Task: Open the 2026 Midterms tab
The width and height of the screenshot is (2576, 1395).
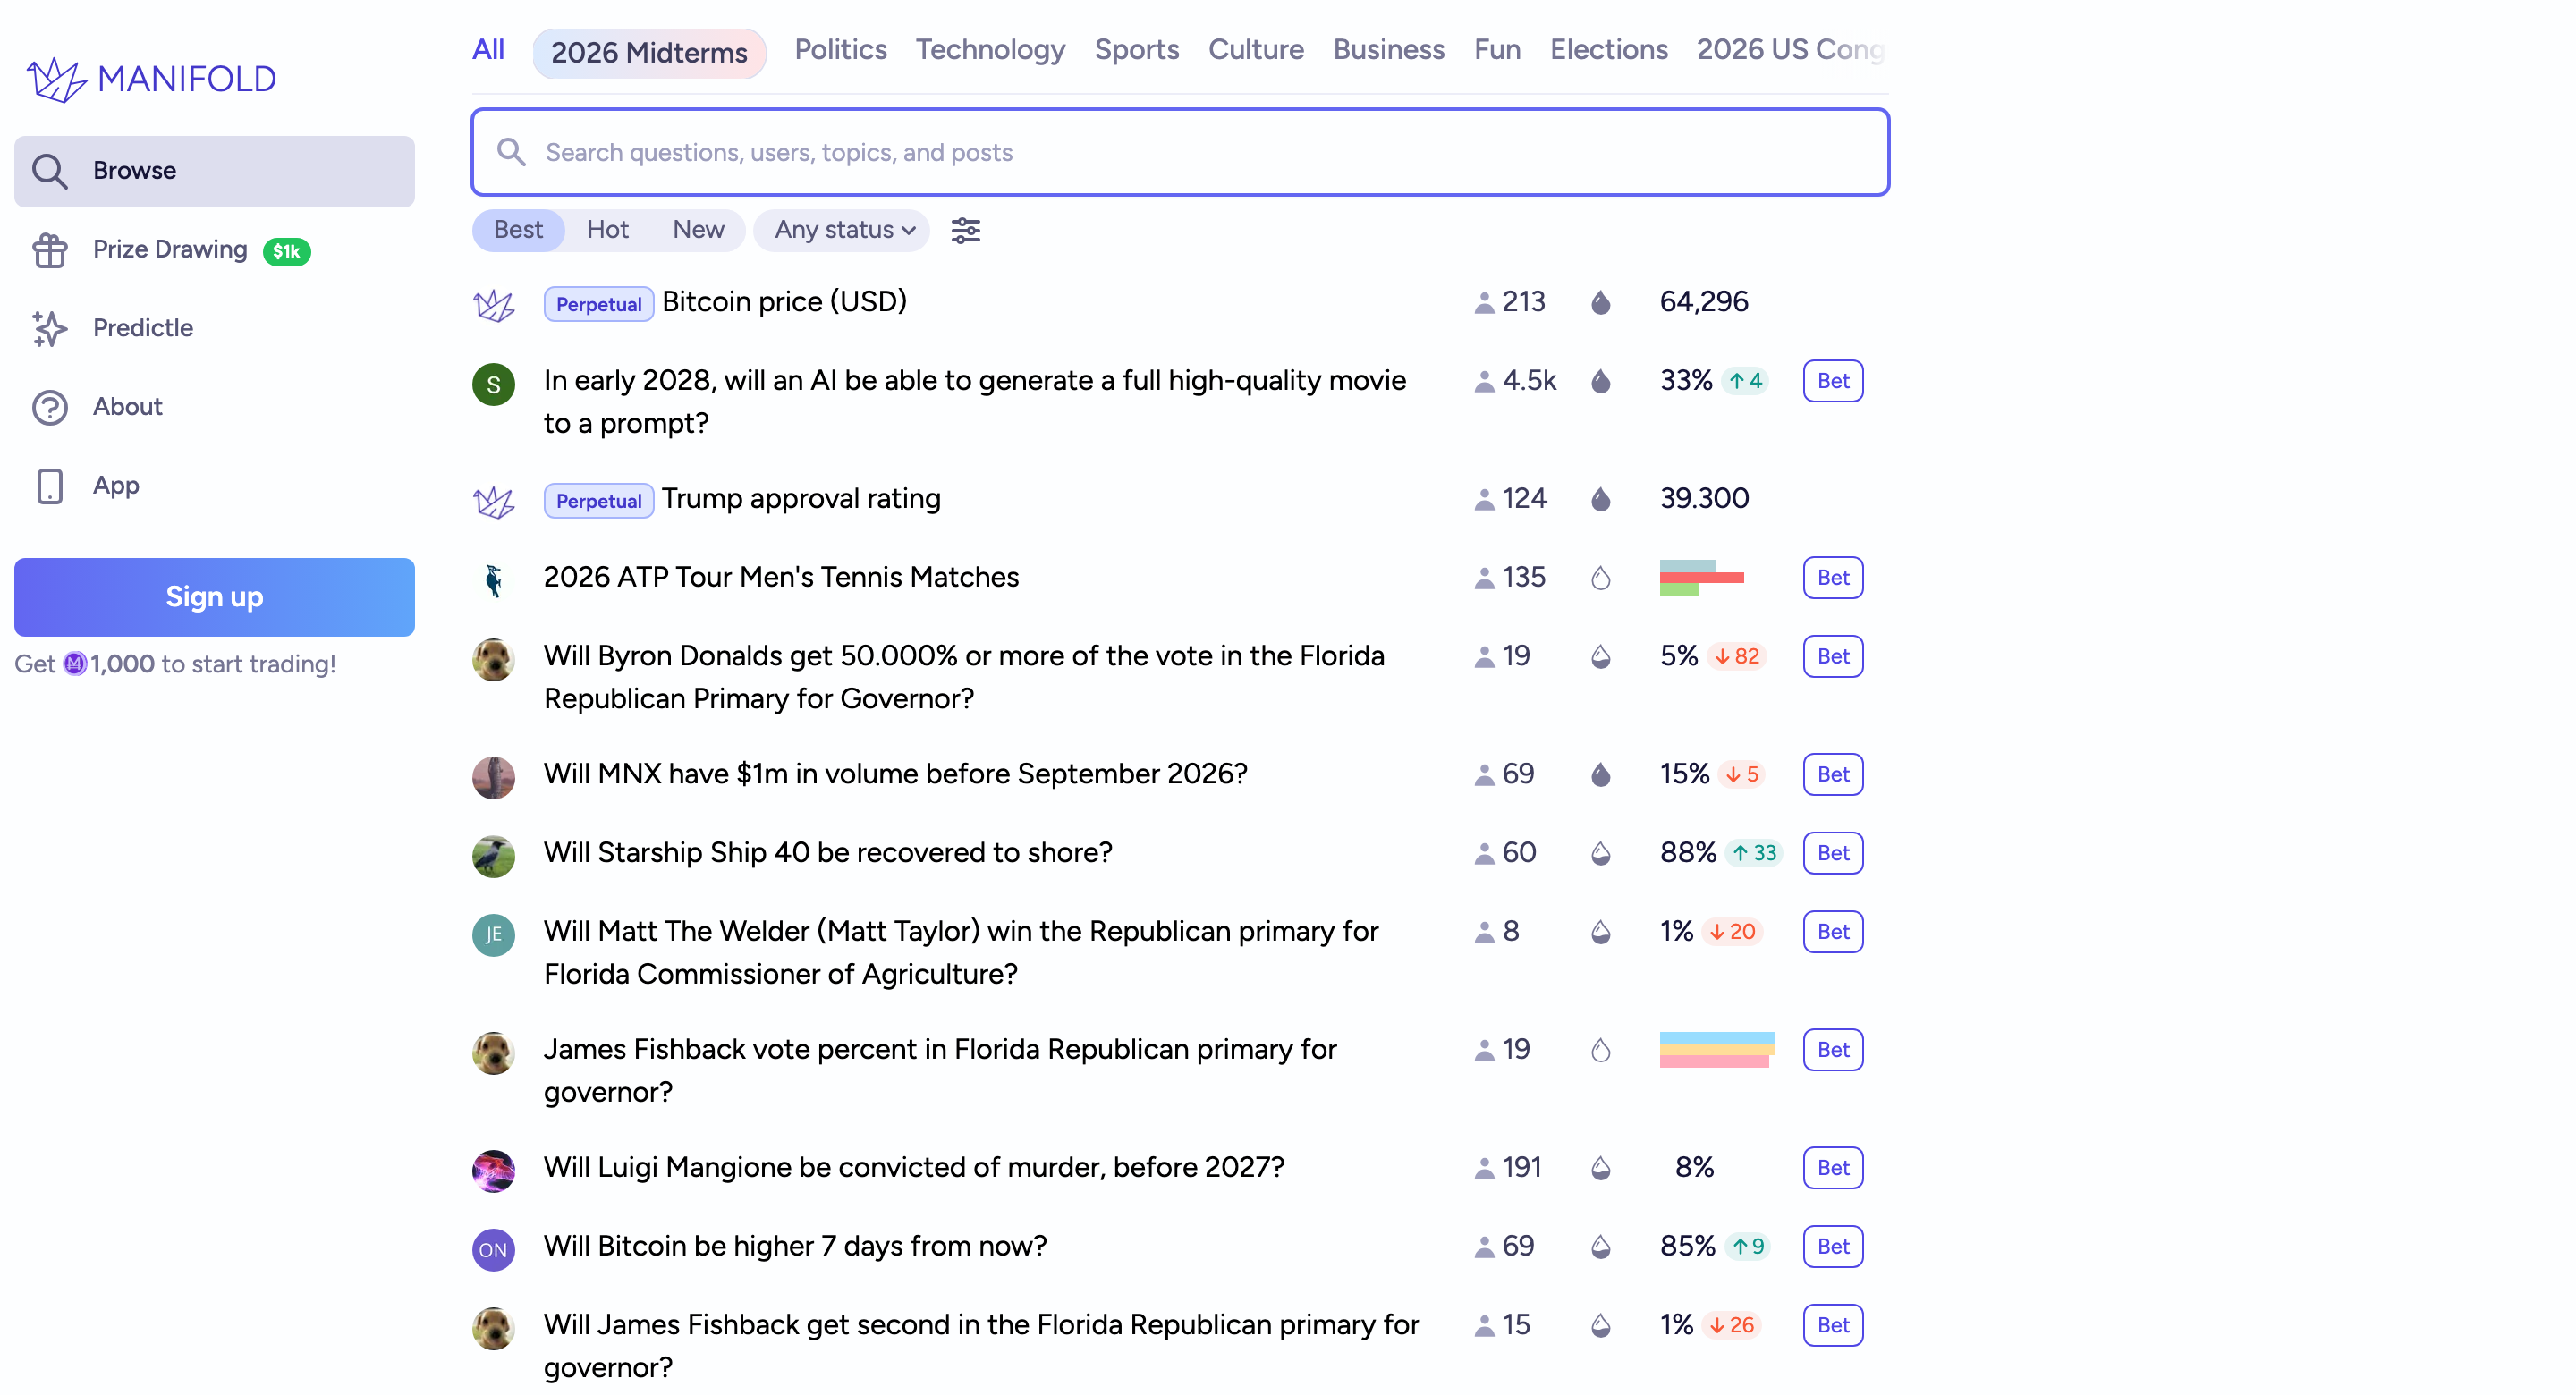Action: pos(649,52)
